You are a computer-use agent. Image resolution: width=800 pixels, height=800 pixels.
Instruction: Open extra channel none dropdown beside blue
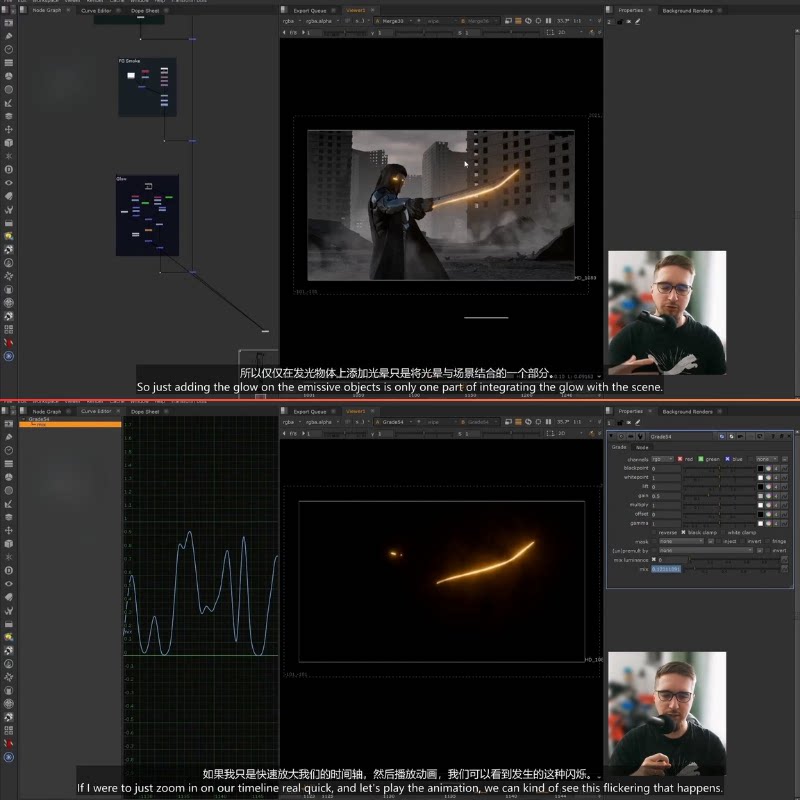(767, 459)
